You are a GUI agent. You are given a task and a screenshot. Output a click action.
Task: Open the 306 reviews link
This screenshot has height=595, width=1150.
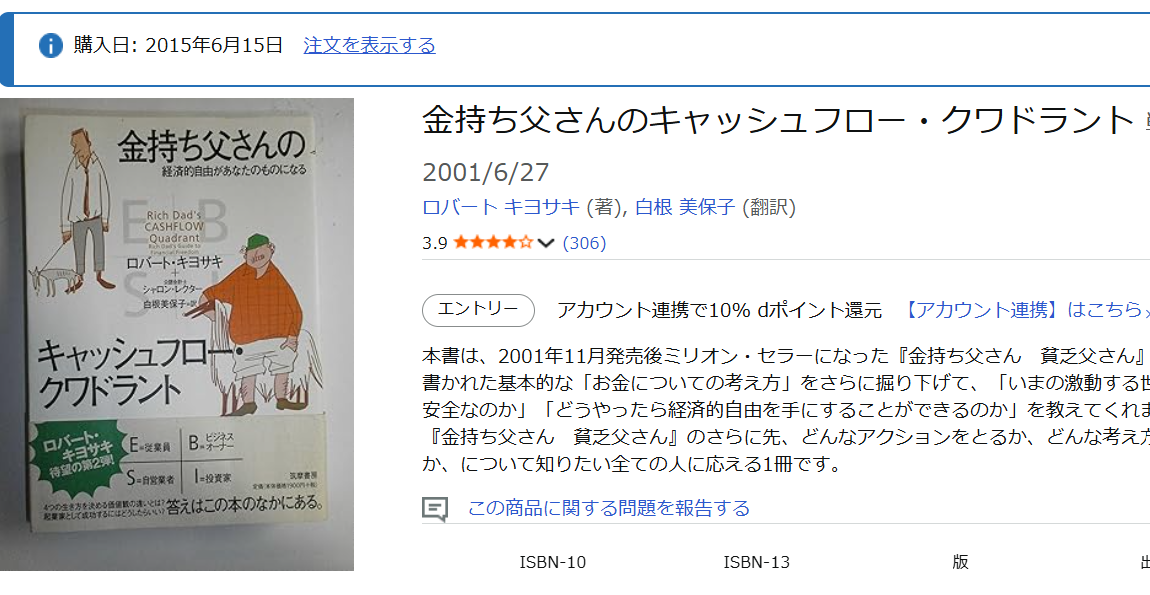coord(584,243)
